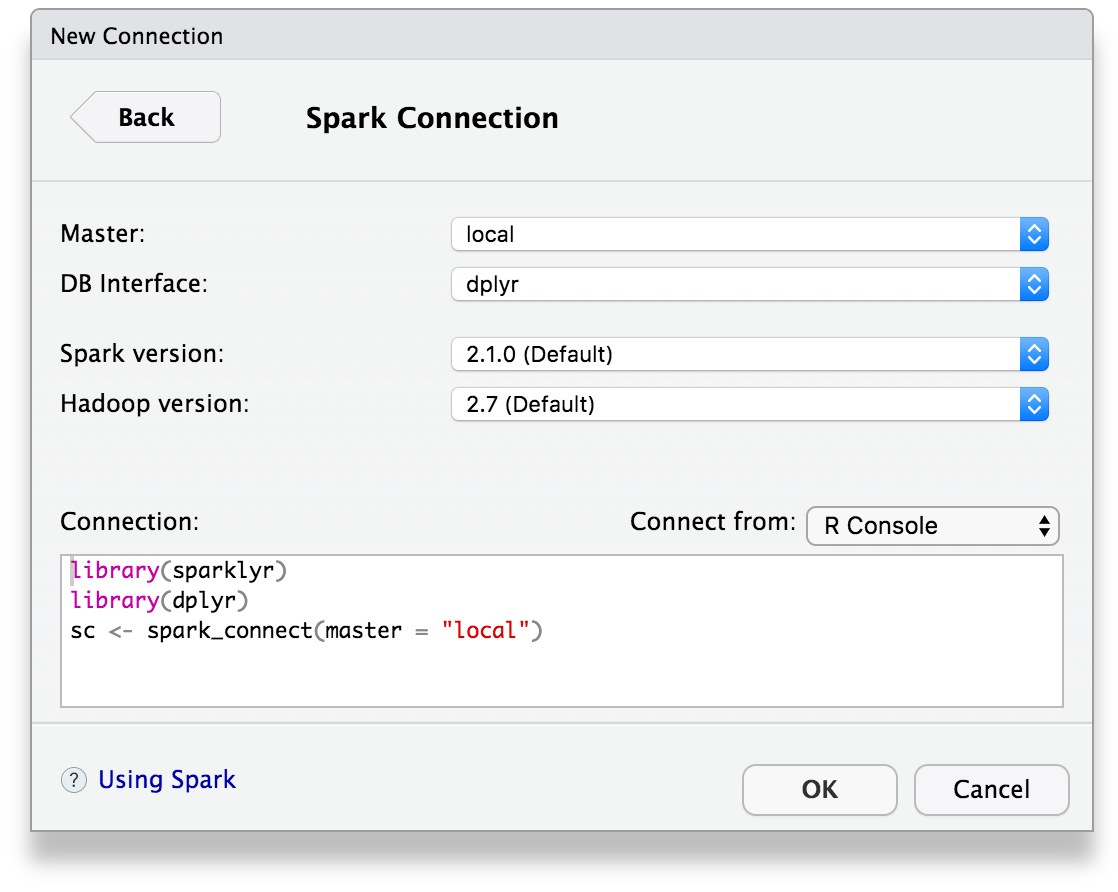Expand the Spark version 2.1.0 (Default) dropdown
Image resolution: width=1118 pixels, height=892 pixels.
click(735, 354)
